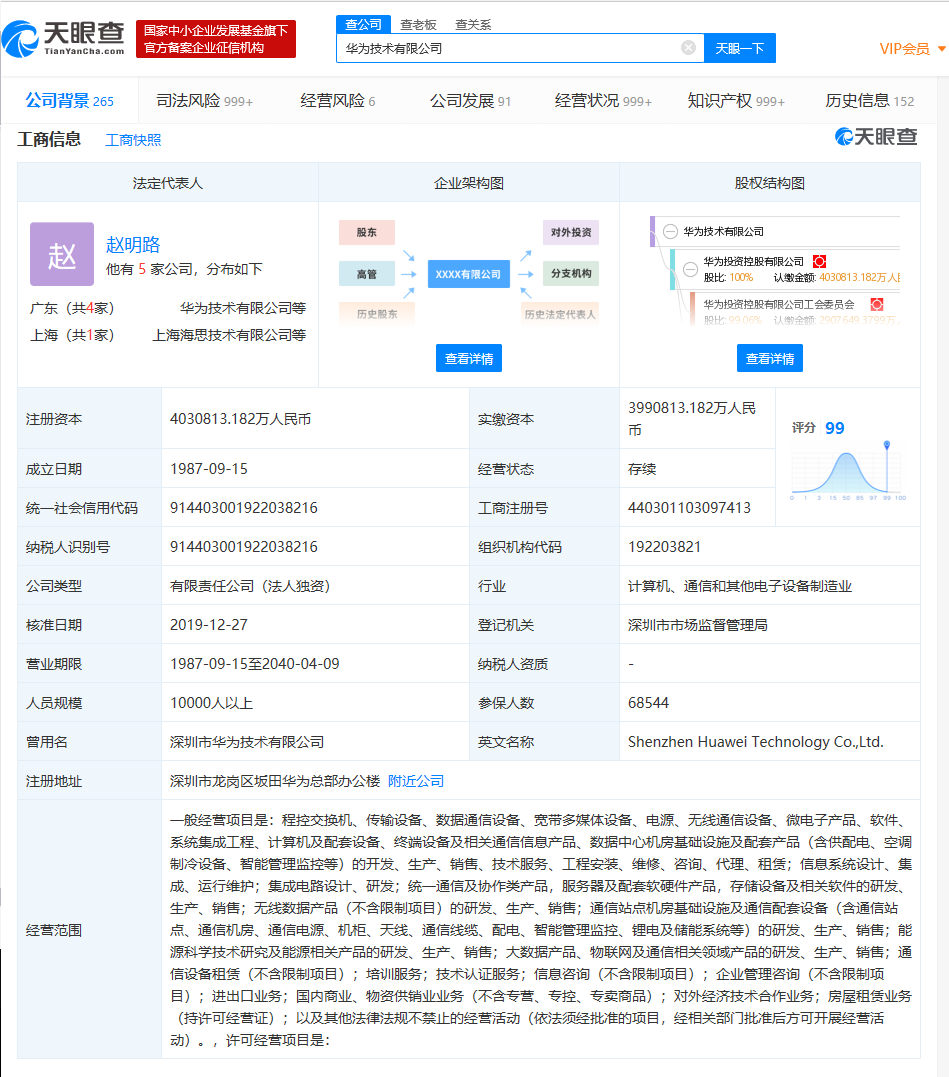Click the red risk icon beside 华为投资控股有限公司
Image resolution: width=949 pixels, height=1077 pixels.
(819, 261)
